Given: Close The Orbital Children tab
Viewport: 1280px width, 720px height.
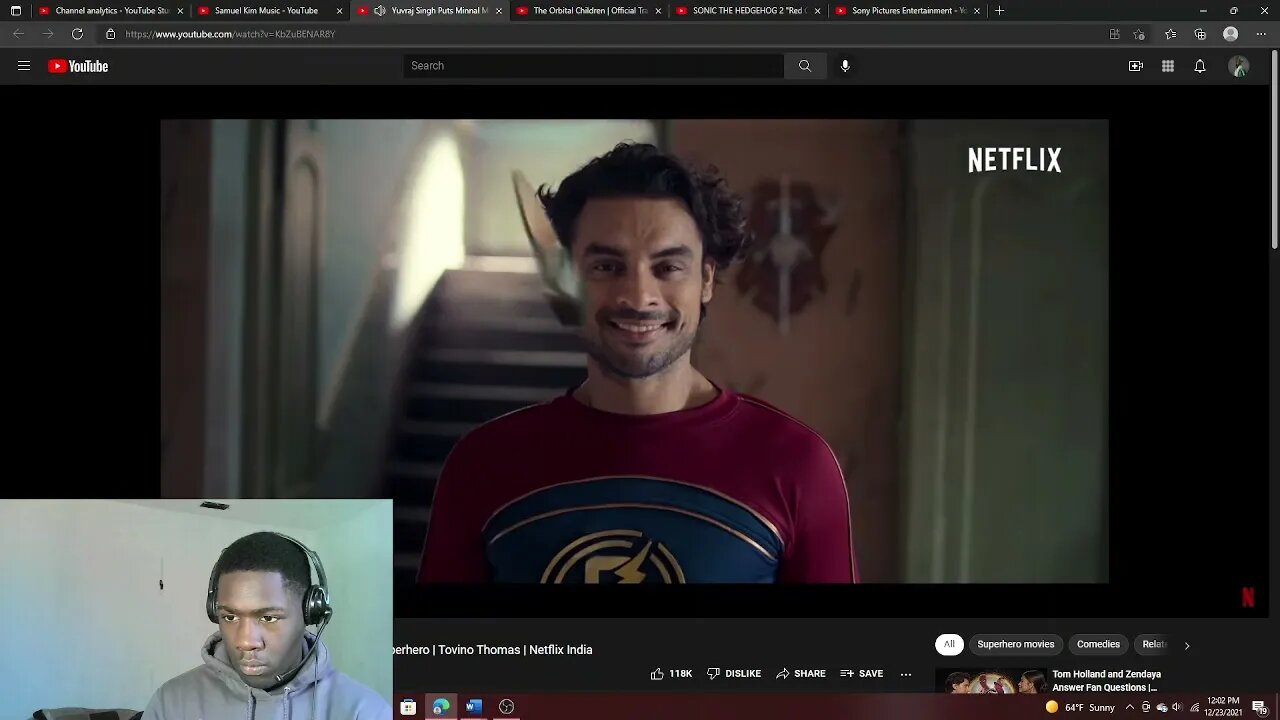Looking at the screenshot, I should click(658, 11).
